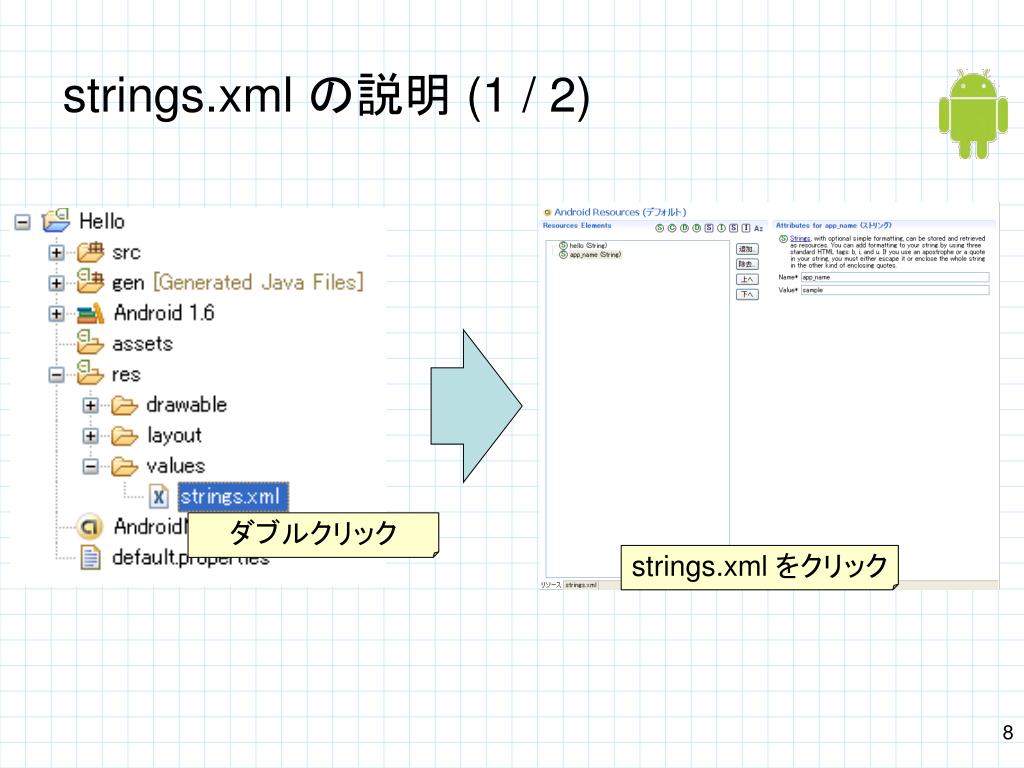The image size is (1024, 768).
Task: Click the assets folder icon
Action: (x=90, y=343)
